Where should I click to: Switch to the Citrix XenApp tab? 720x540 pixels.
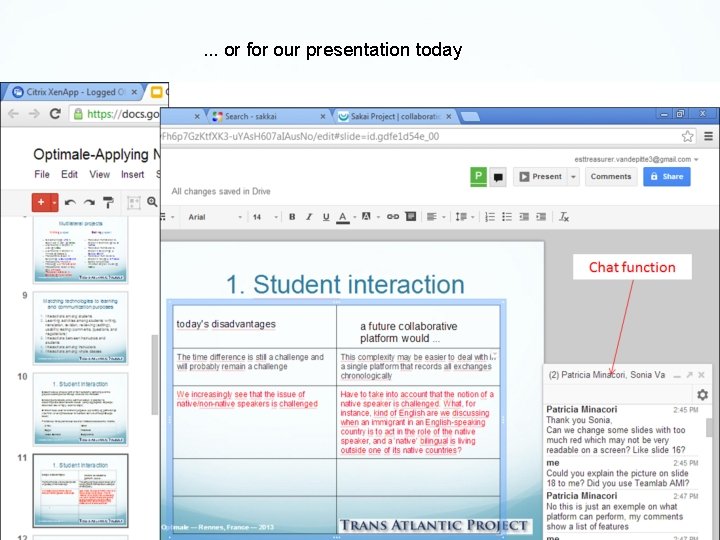tap(73, 92)
